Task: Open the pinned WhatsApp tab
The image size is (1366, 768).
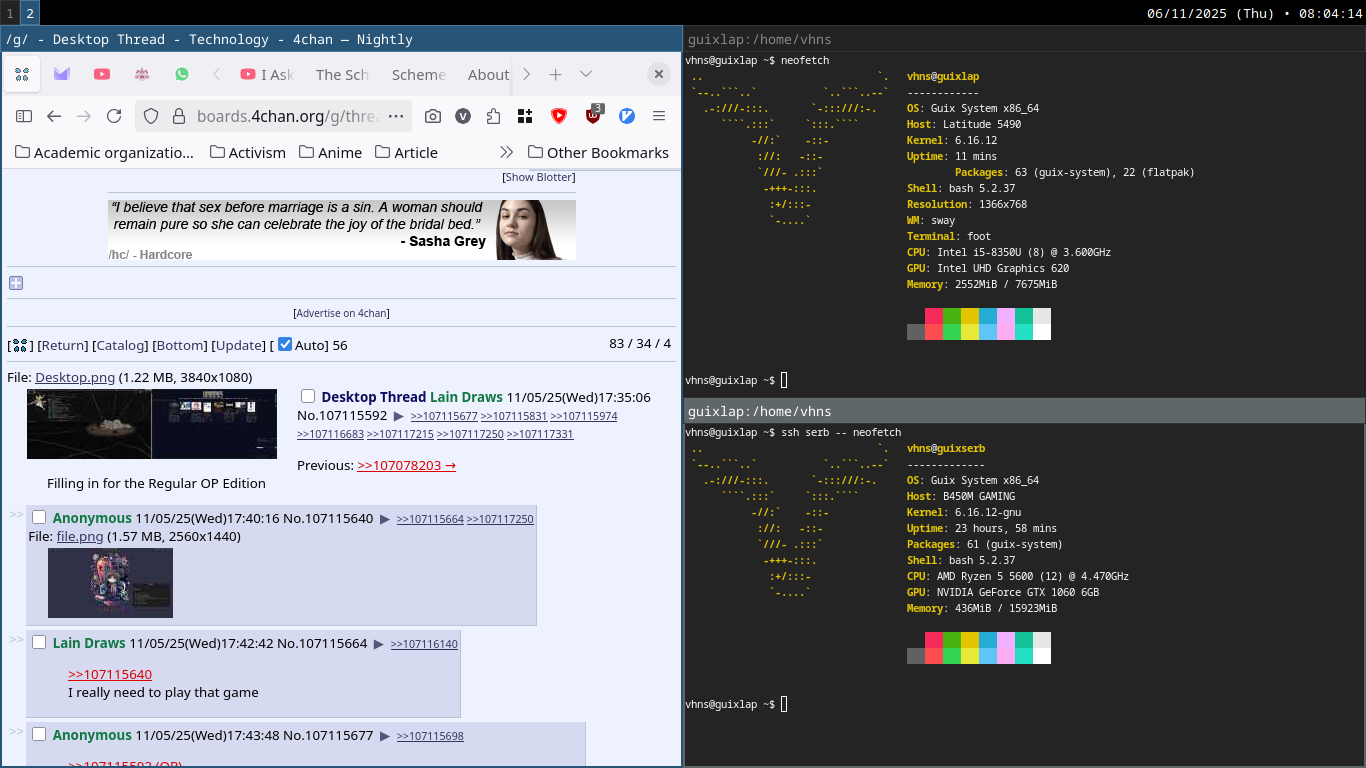Action: [x=182, y=74]
